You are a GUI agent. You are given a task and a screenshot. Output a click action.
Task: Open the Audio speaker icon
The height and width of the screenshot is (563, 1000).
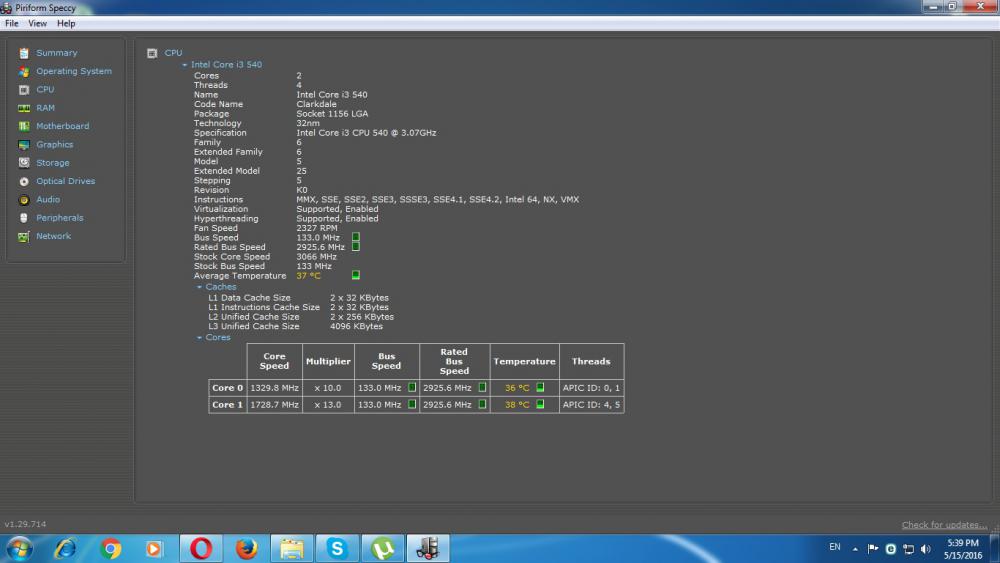click(24, 200)
